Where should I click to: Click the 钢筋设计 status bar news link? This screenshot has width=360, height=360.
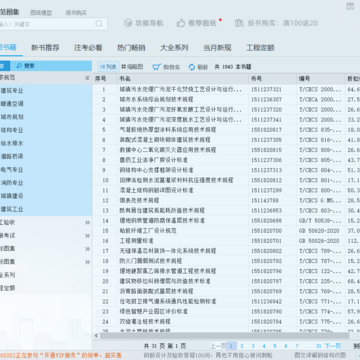point(208,355)
